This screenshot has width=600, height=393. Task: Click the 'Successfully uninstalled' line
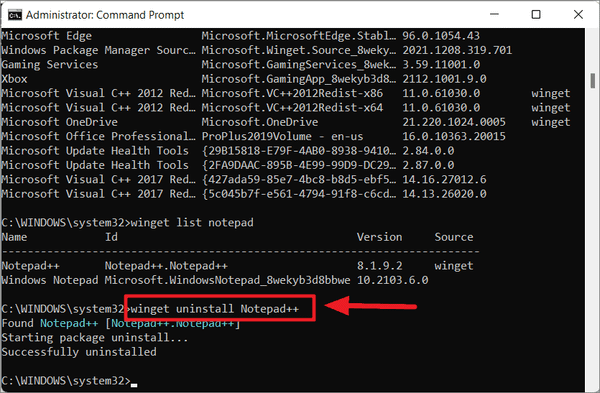tap(79, 352)
